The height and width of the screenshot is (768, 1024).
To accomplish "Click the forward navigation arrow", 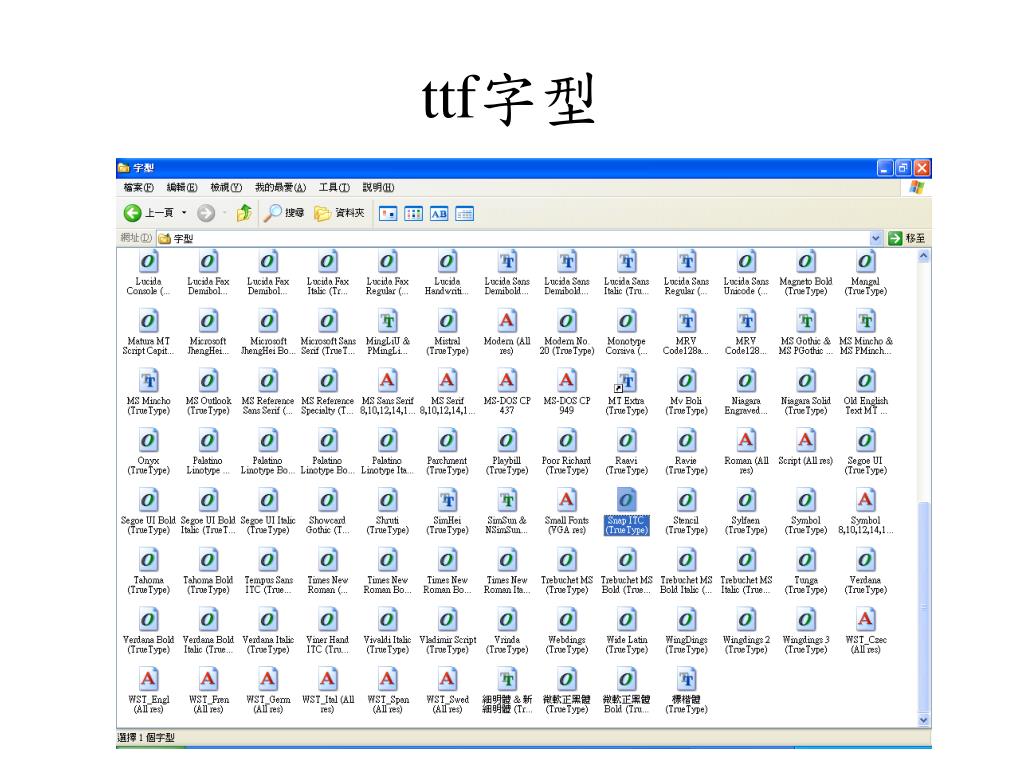I will (206, 213).
